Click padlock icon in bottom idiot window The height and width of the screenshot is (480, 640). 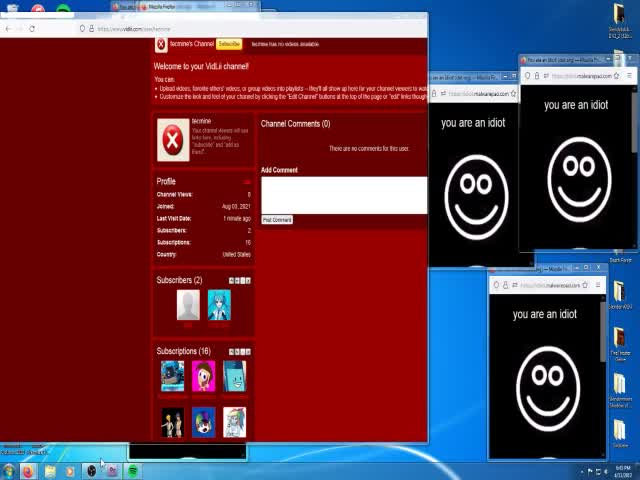[x=505, y=285]
